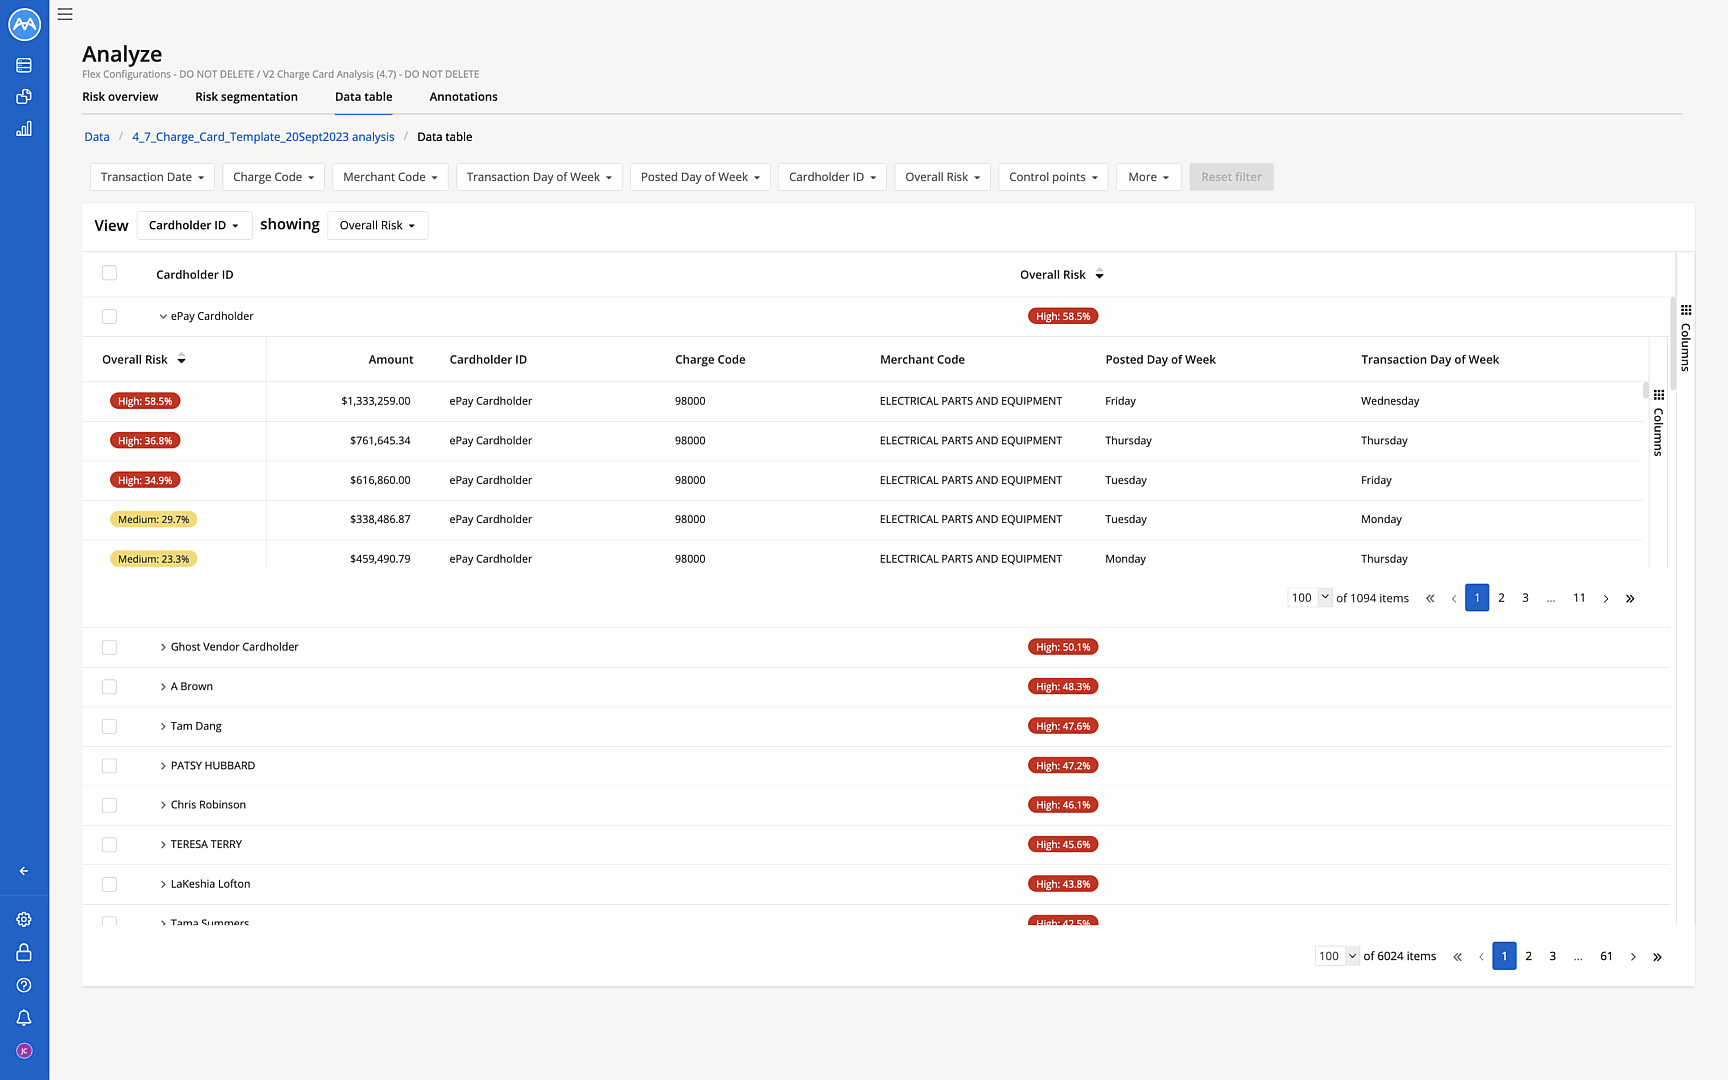Check the ePay Cardholder row checkbox
The image size is (1728, 1080).
tap(109, 316)
